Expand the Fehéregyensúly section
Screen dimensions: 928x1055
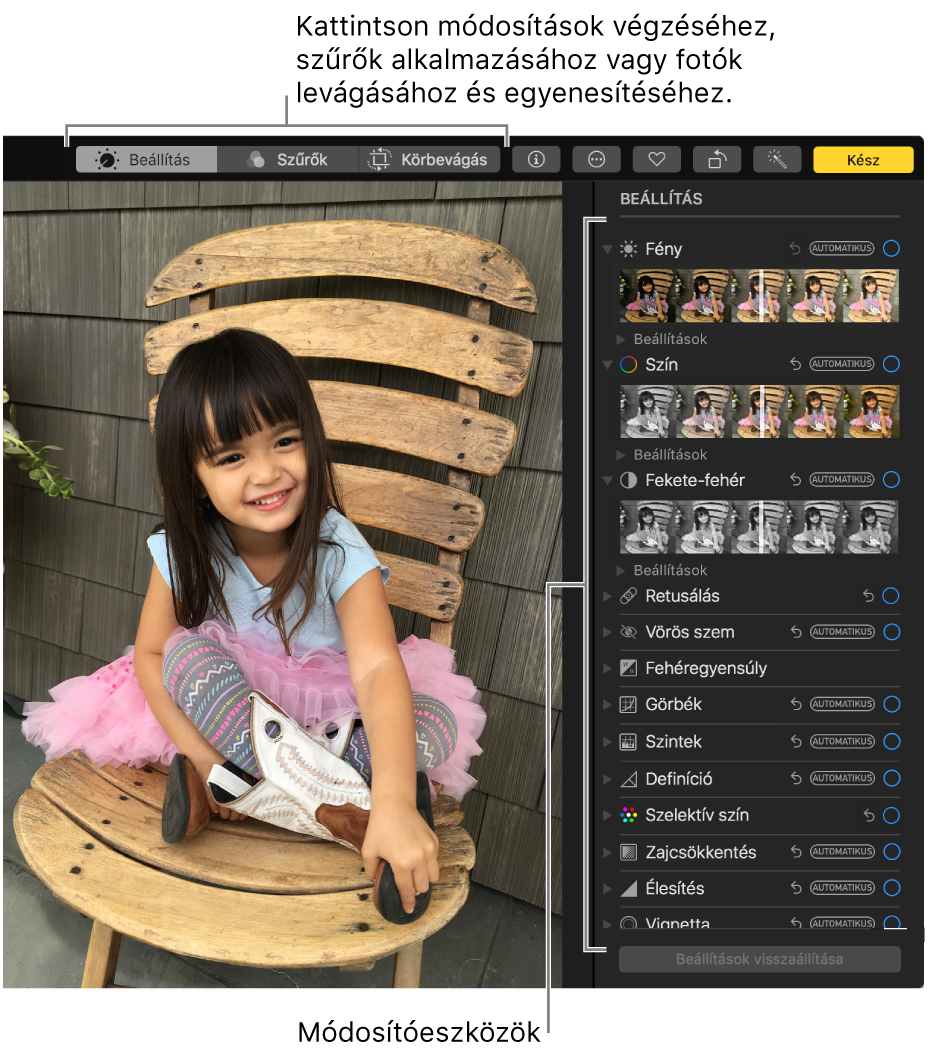pyautogui.click(x=607, y=668)
